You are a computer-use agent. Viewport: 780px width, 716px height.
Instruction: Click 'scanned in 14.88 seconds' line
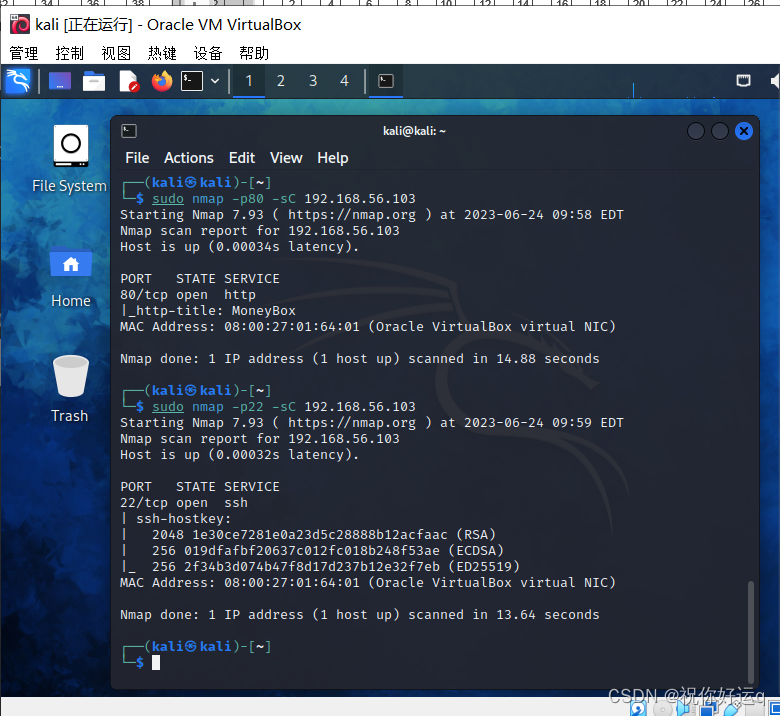[360, 359]
